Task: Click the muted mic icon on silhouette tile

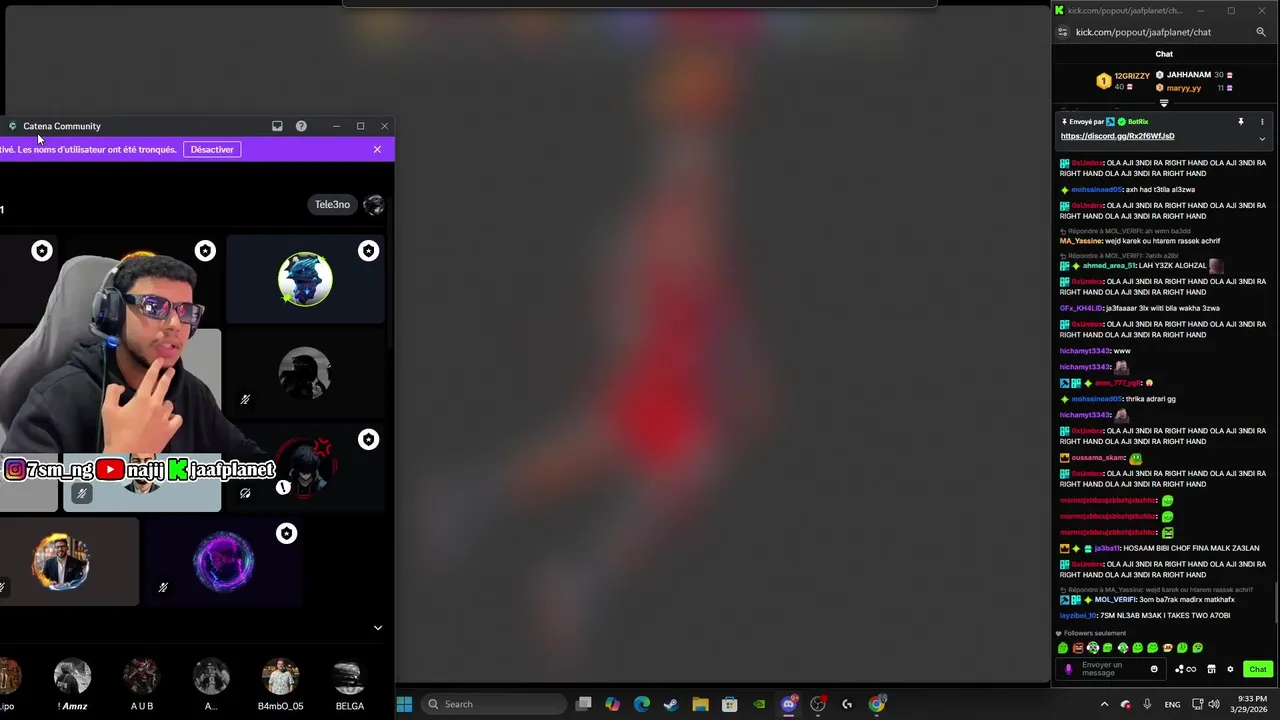Action: (x=245, y=400)
